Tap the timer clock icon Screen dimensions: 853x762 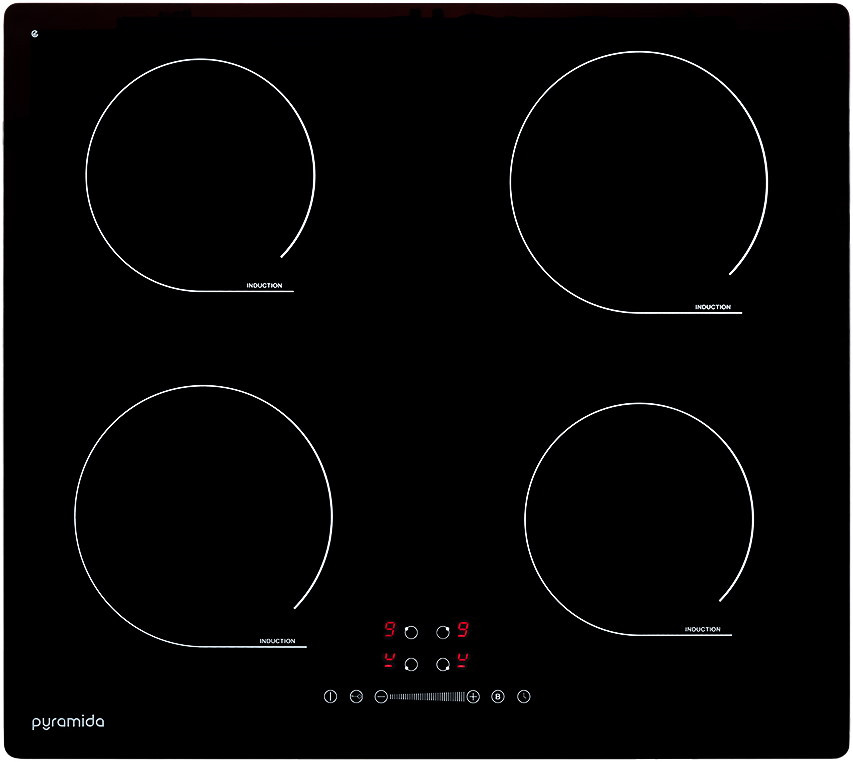523,697
